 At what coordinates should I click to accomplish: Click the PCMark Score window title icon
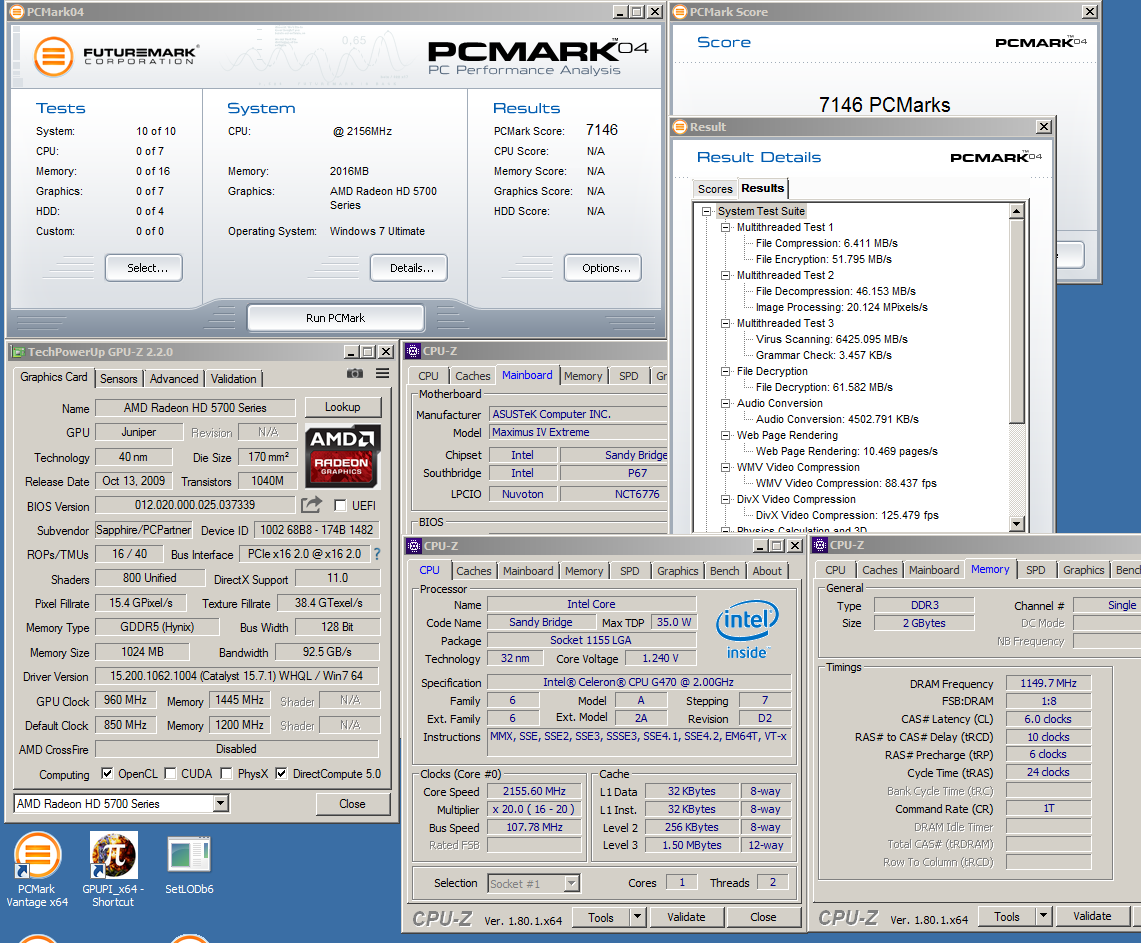coord(680,12)
